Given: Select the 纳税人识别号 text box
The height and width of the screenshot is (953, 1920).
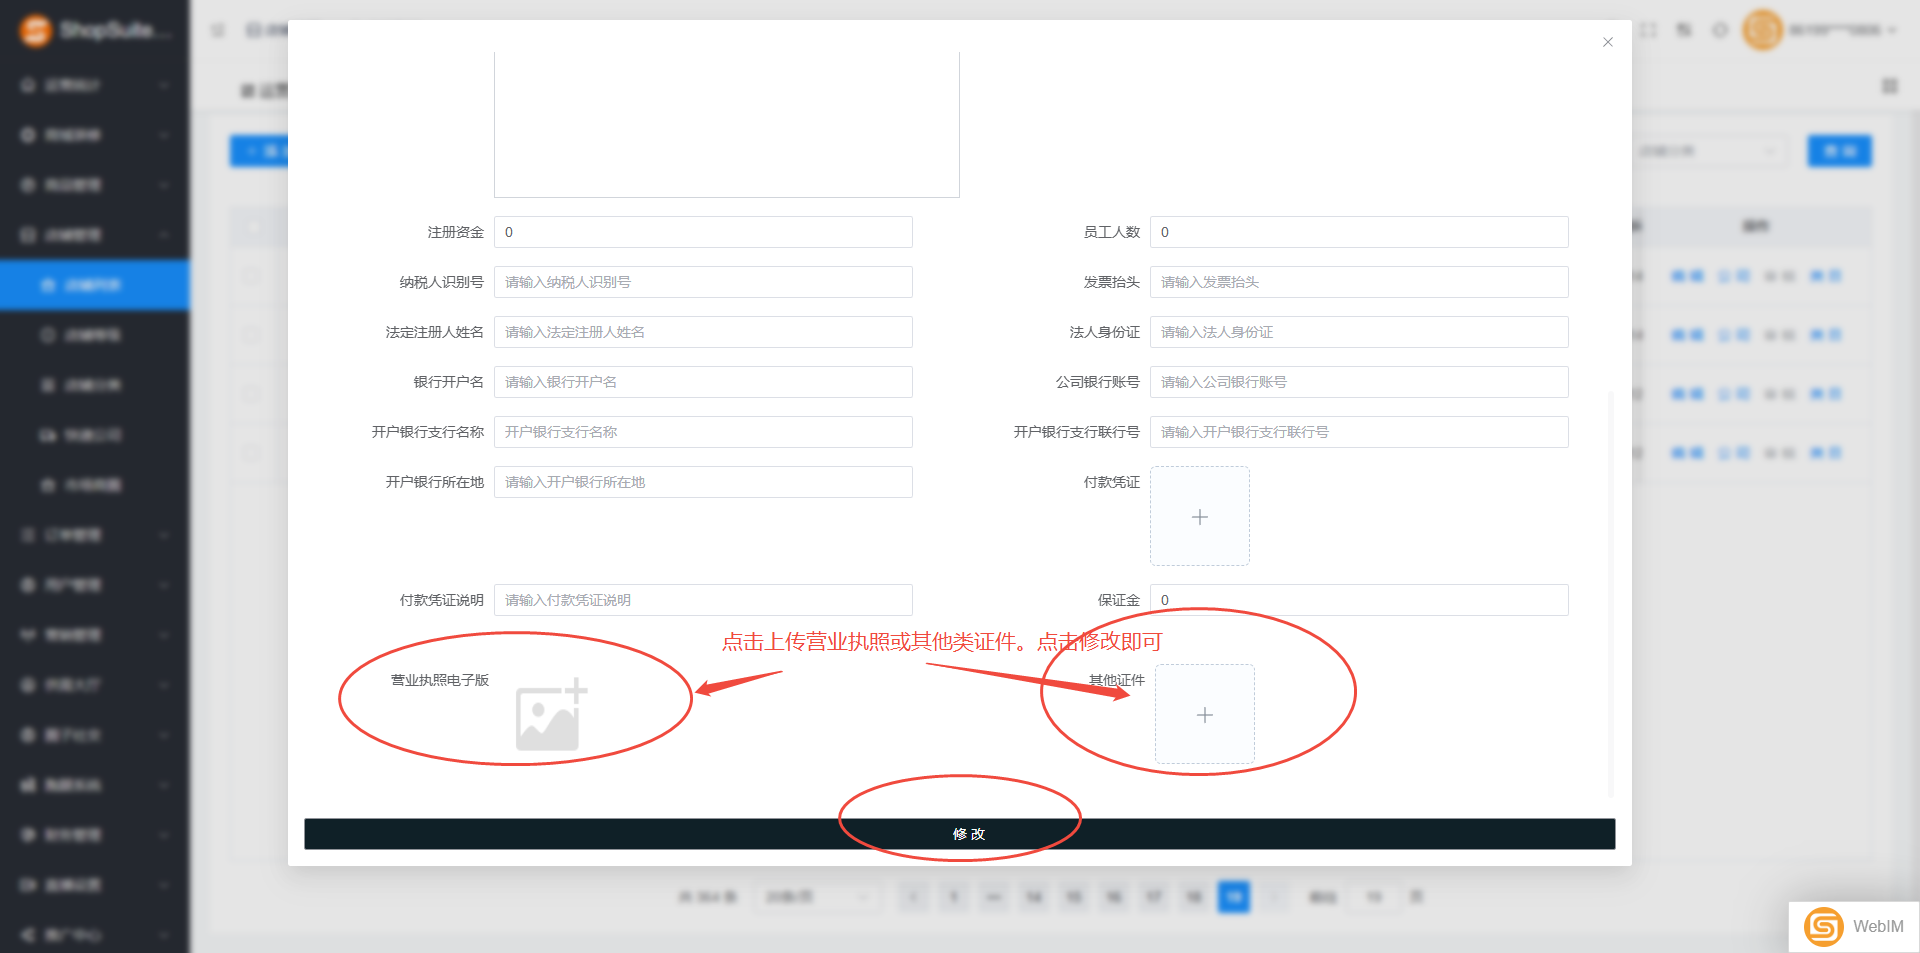Looking at the screenshot, I should (x=703, y=282).
